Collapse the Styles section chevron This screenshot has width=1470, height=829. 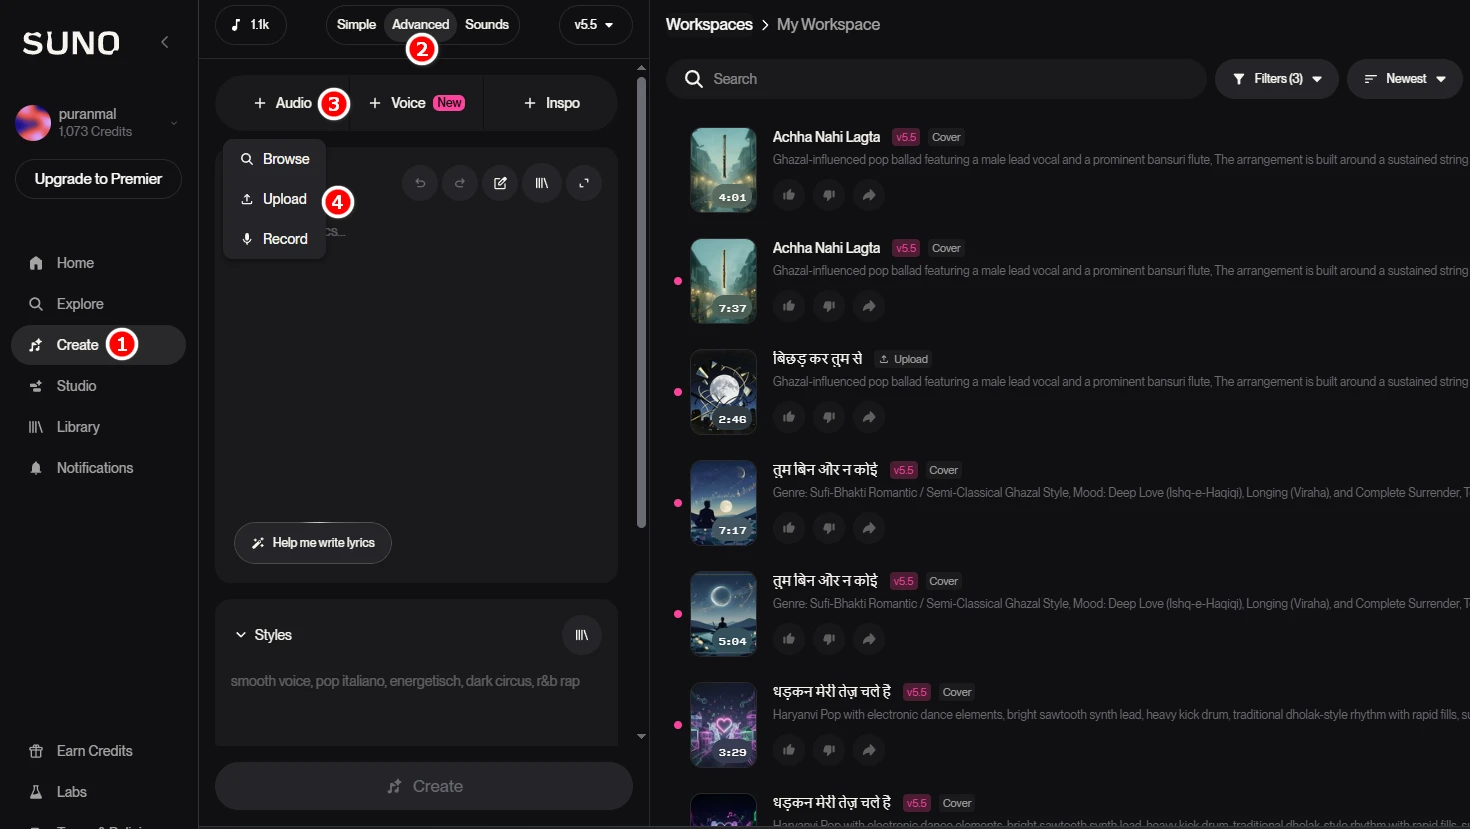[x=241, y=635]
